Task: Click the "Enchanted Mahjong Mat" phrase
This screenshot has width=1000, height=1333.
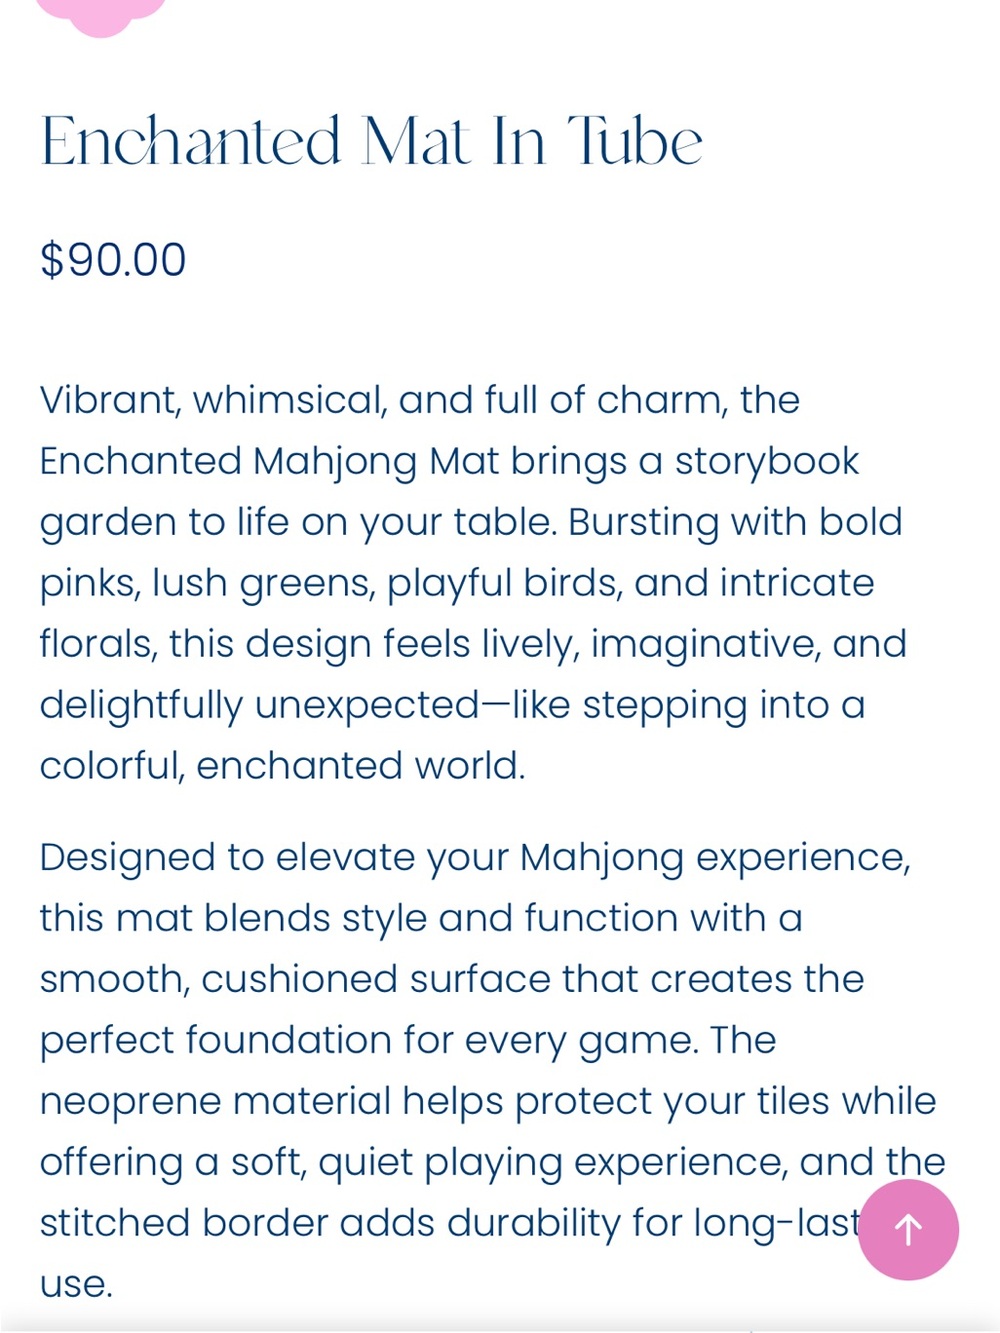Action: (x=269, y=462)
